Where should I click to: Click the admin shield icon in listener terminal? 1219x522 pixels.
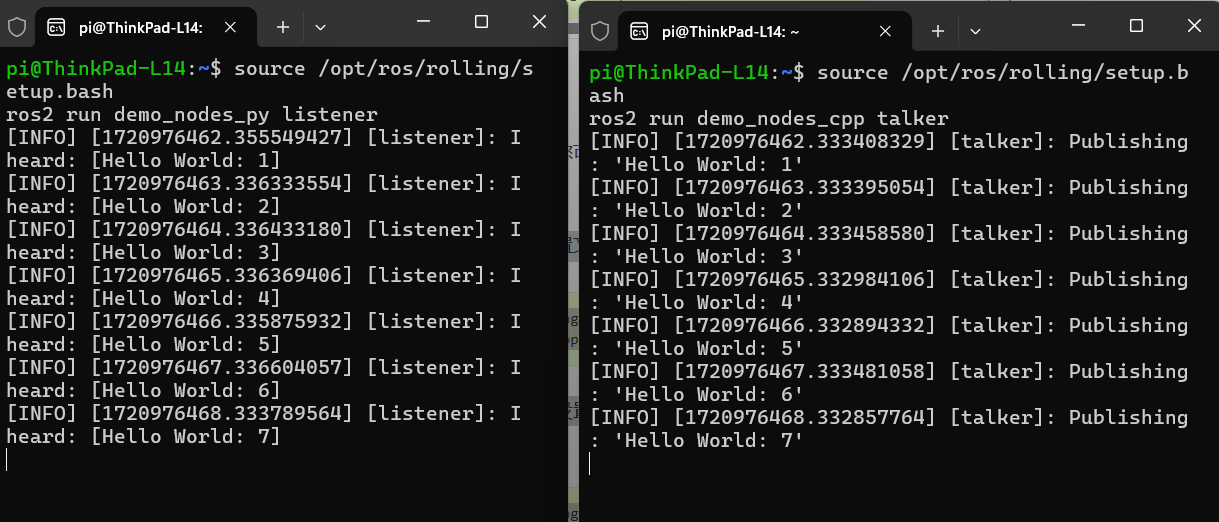tap(16, 28)
